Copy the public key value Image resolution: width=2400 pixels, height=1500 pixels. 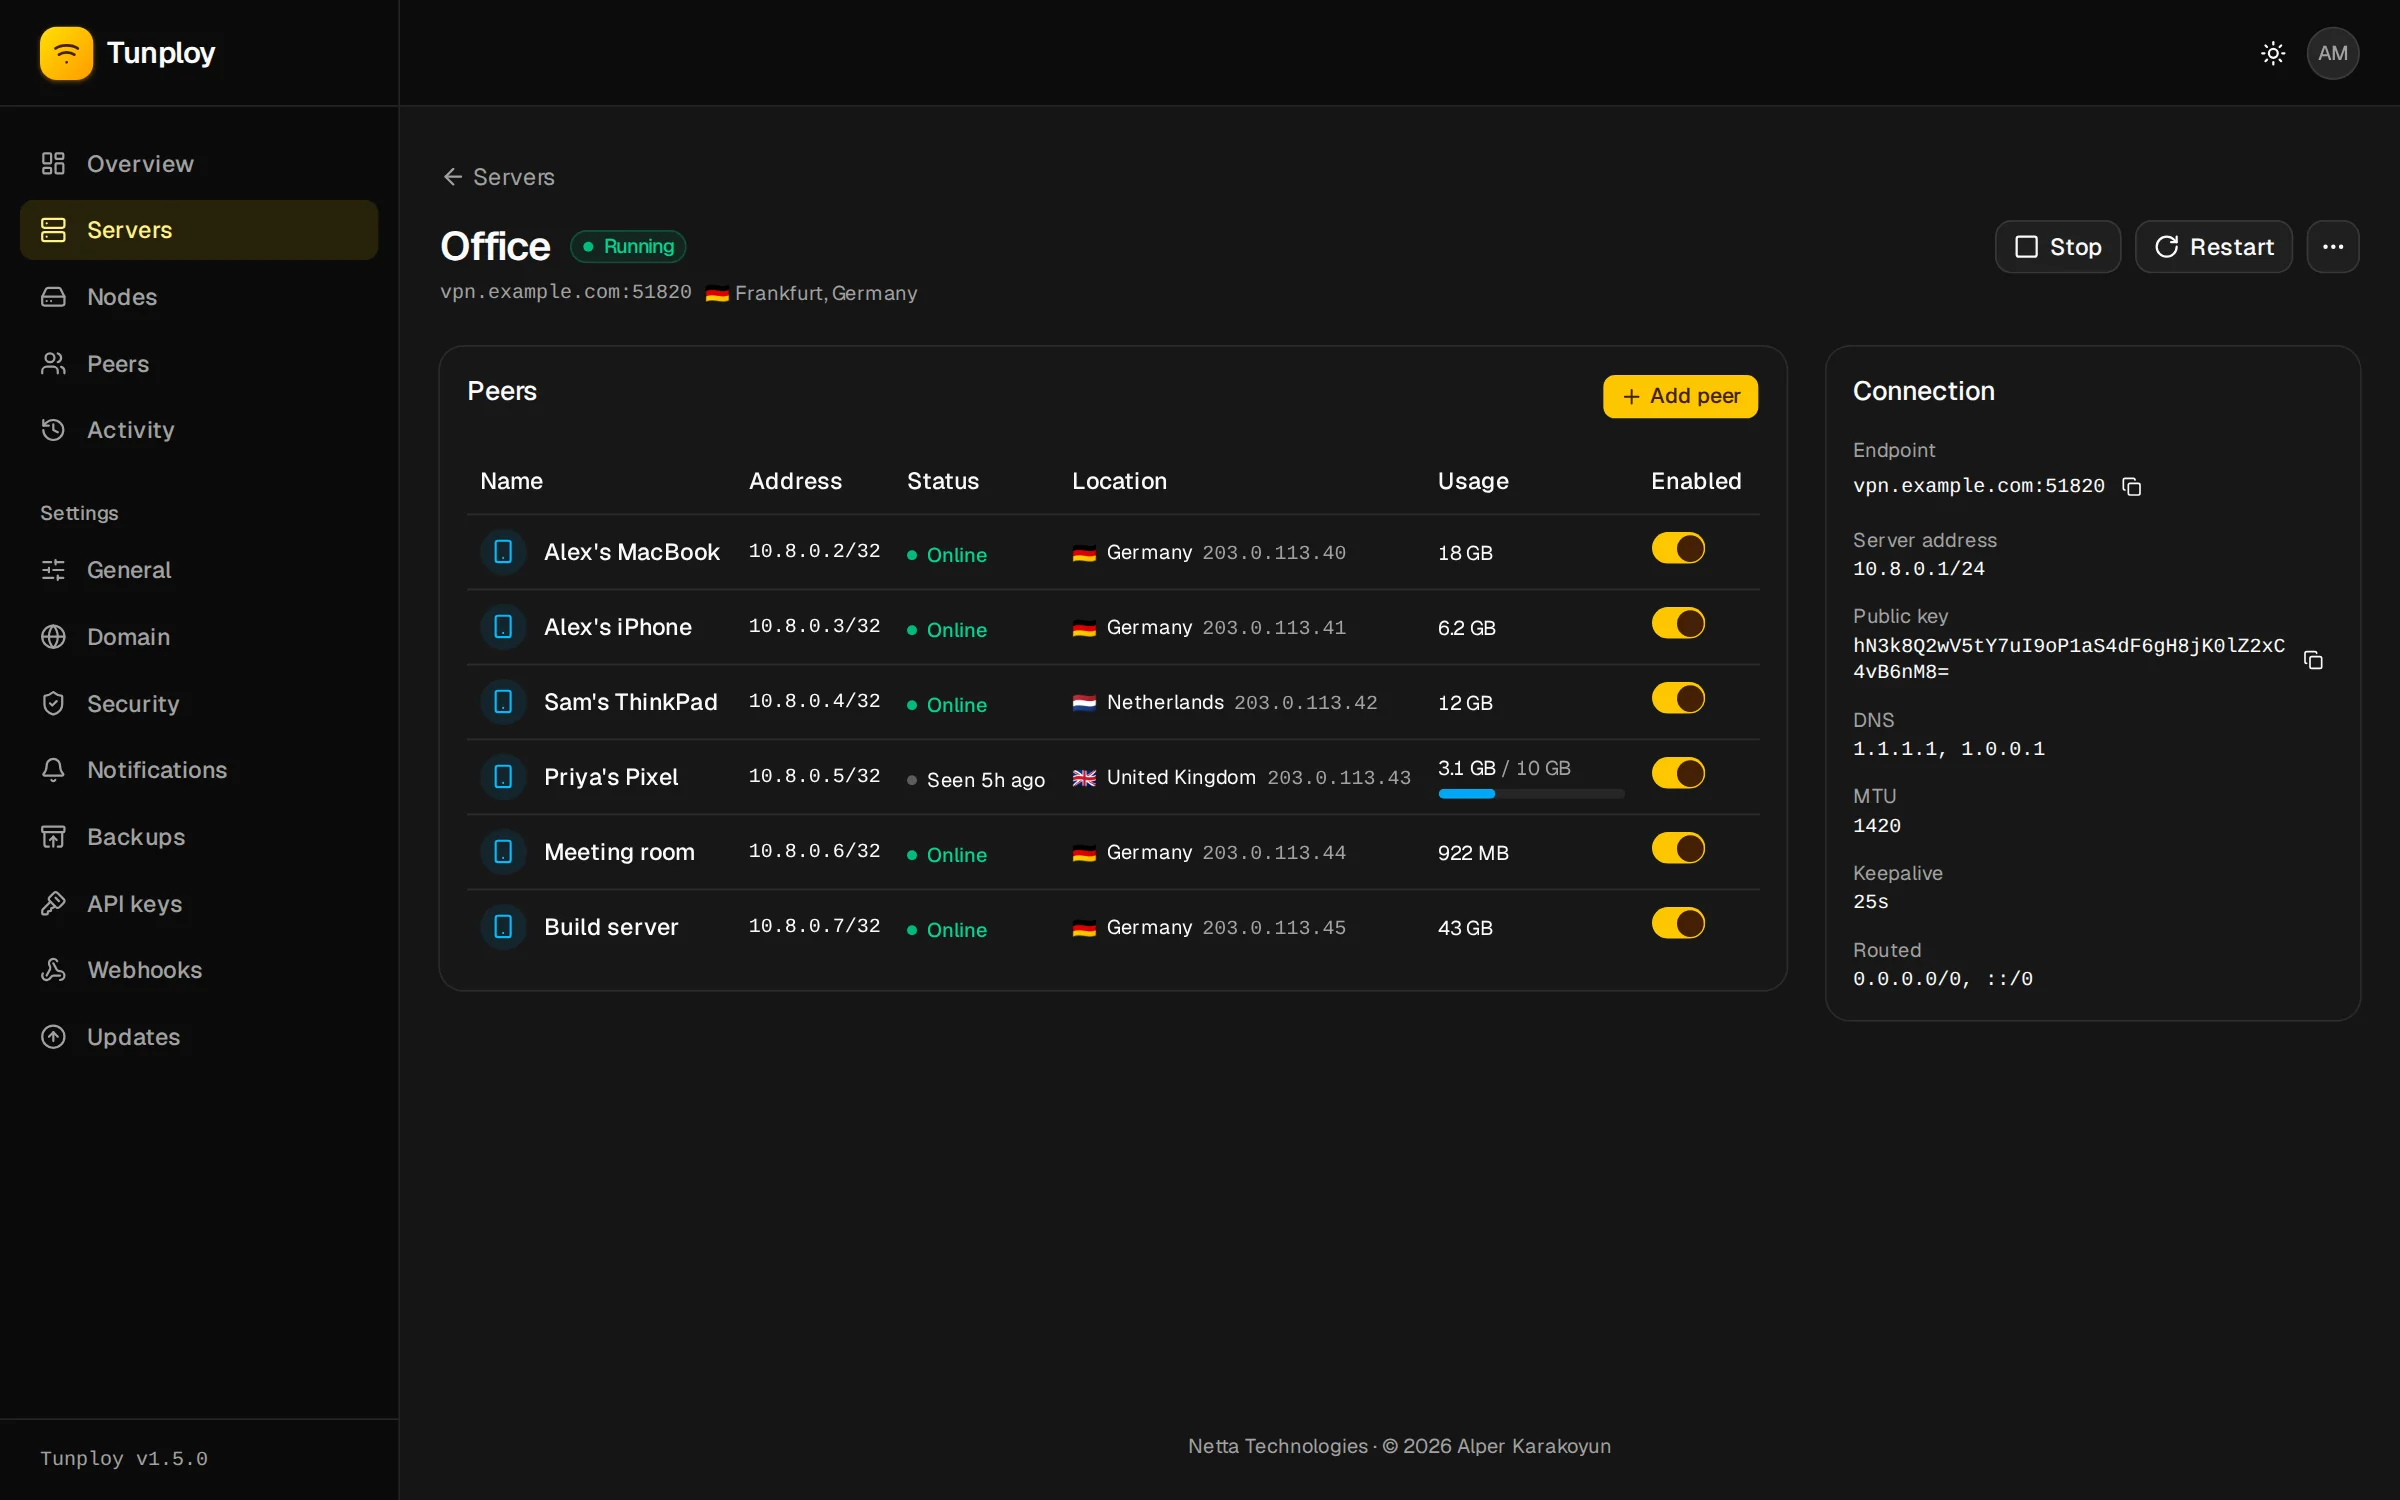click(2312, 660)
